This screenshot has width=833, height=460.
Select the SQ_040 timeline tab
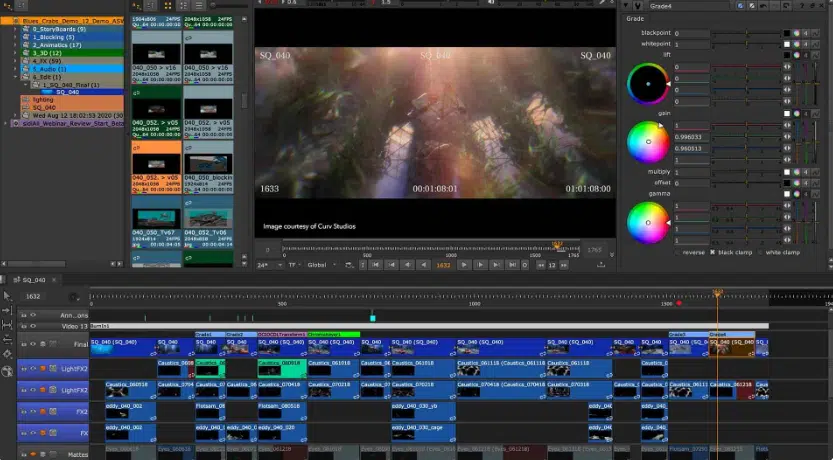(32, 281)
